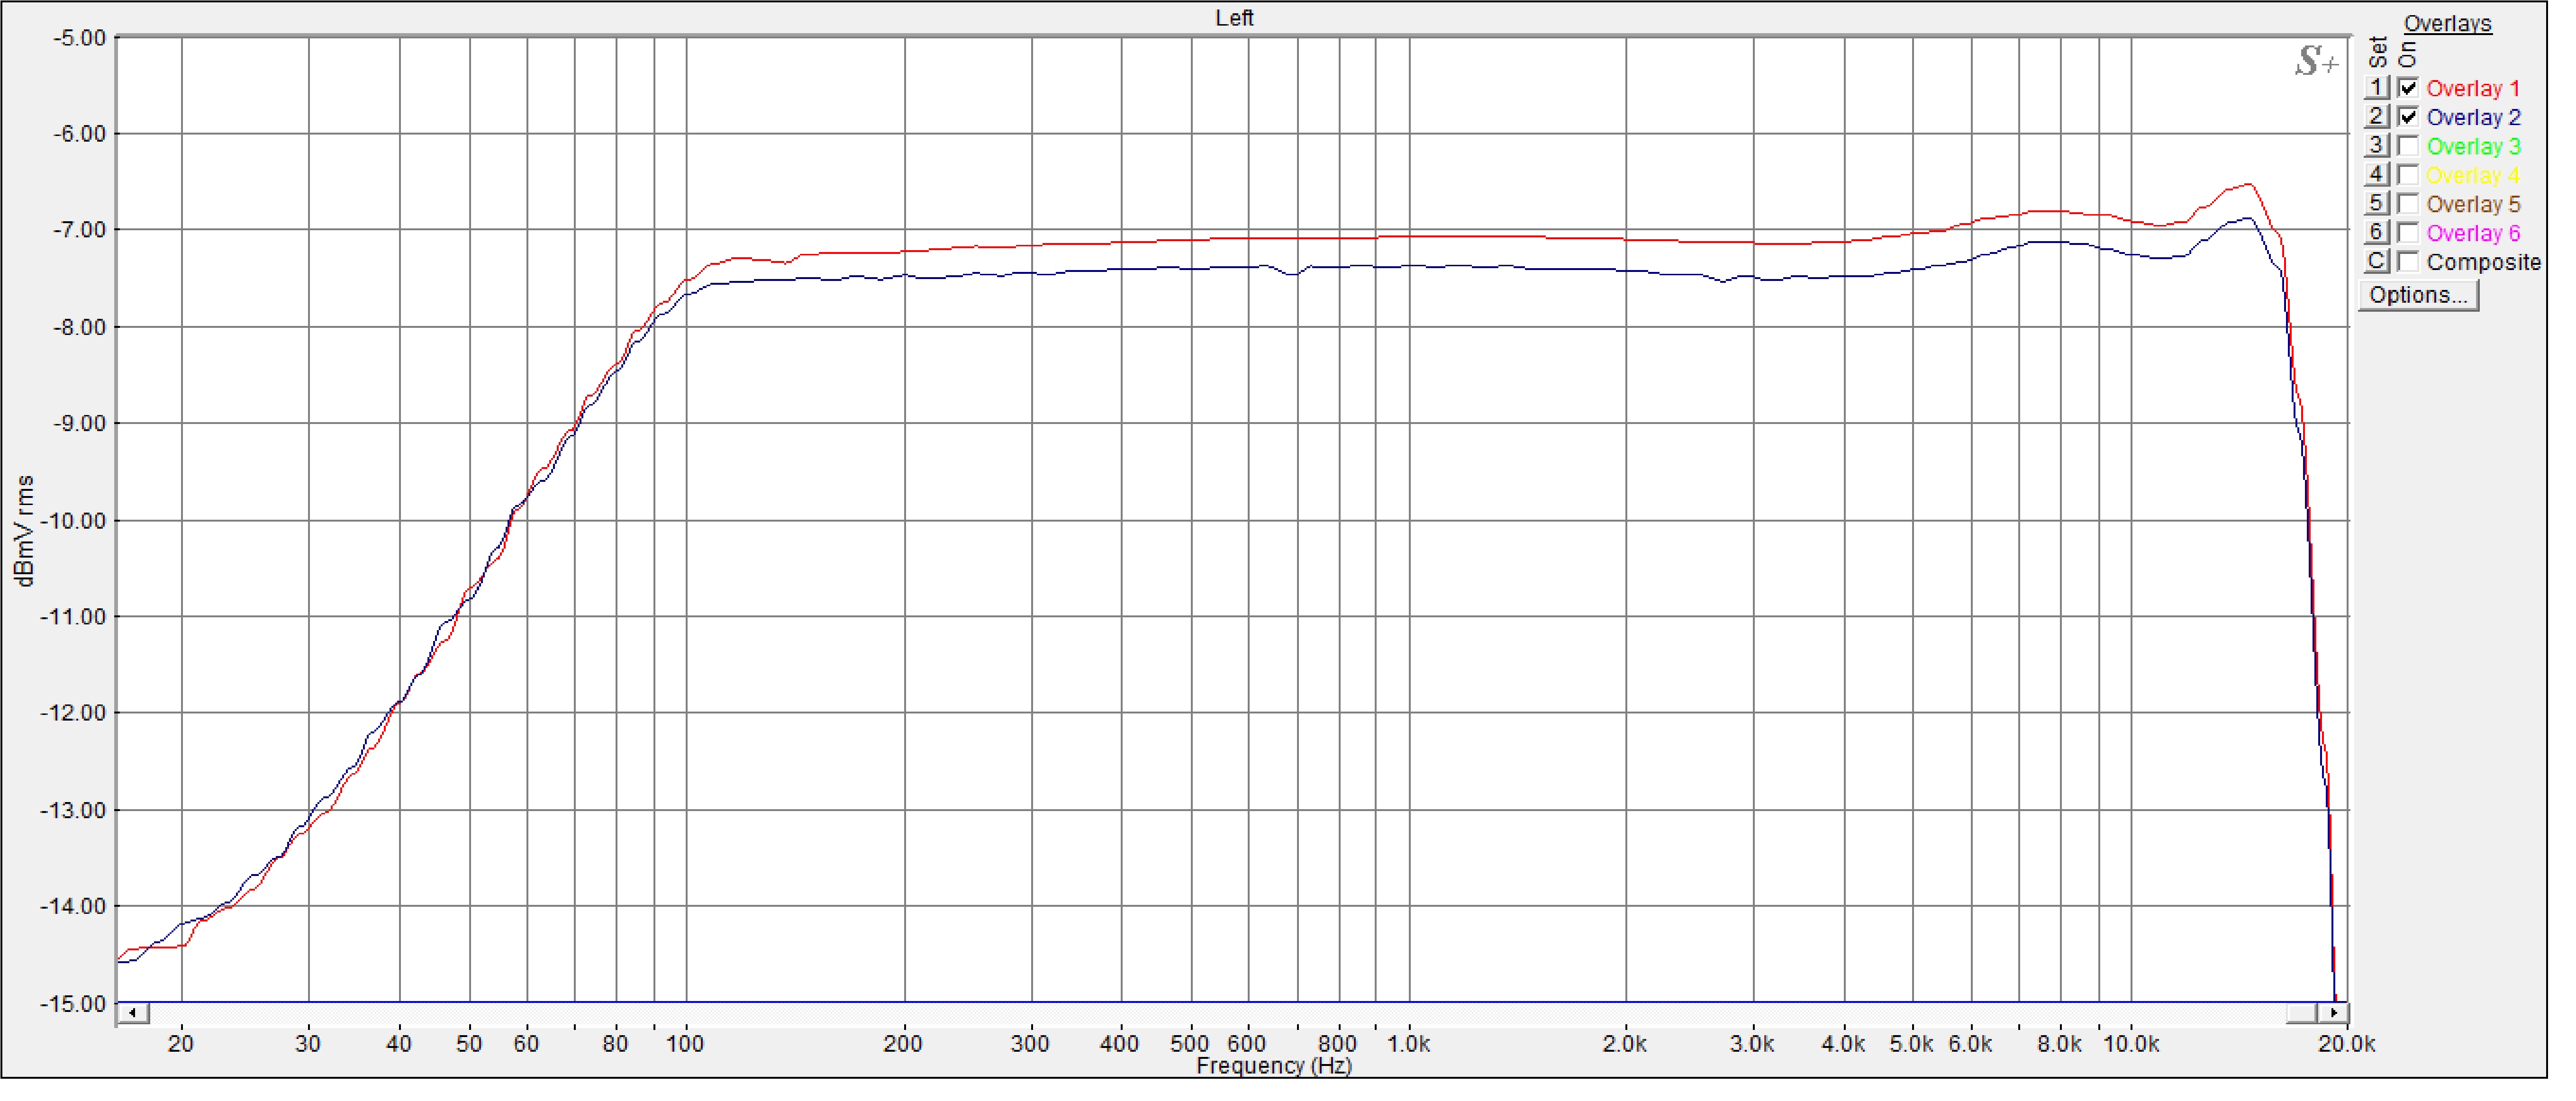Screen dimensions: 2576x1101
Task: Click the 20.0k frequency axis value
Action: [x=2346, y=1044]
